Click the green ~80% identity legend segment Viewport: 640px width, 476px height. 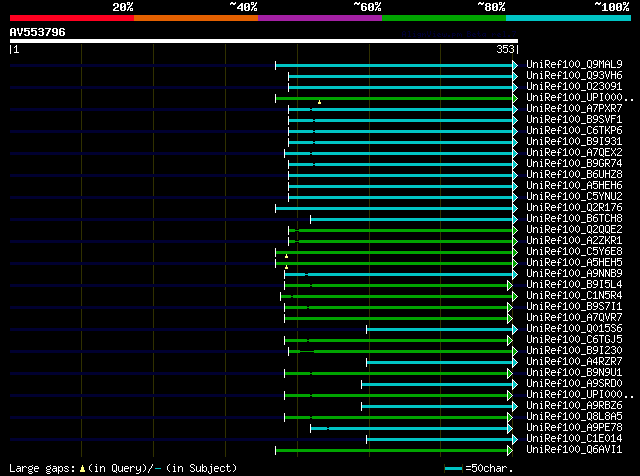click(444, 18)
